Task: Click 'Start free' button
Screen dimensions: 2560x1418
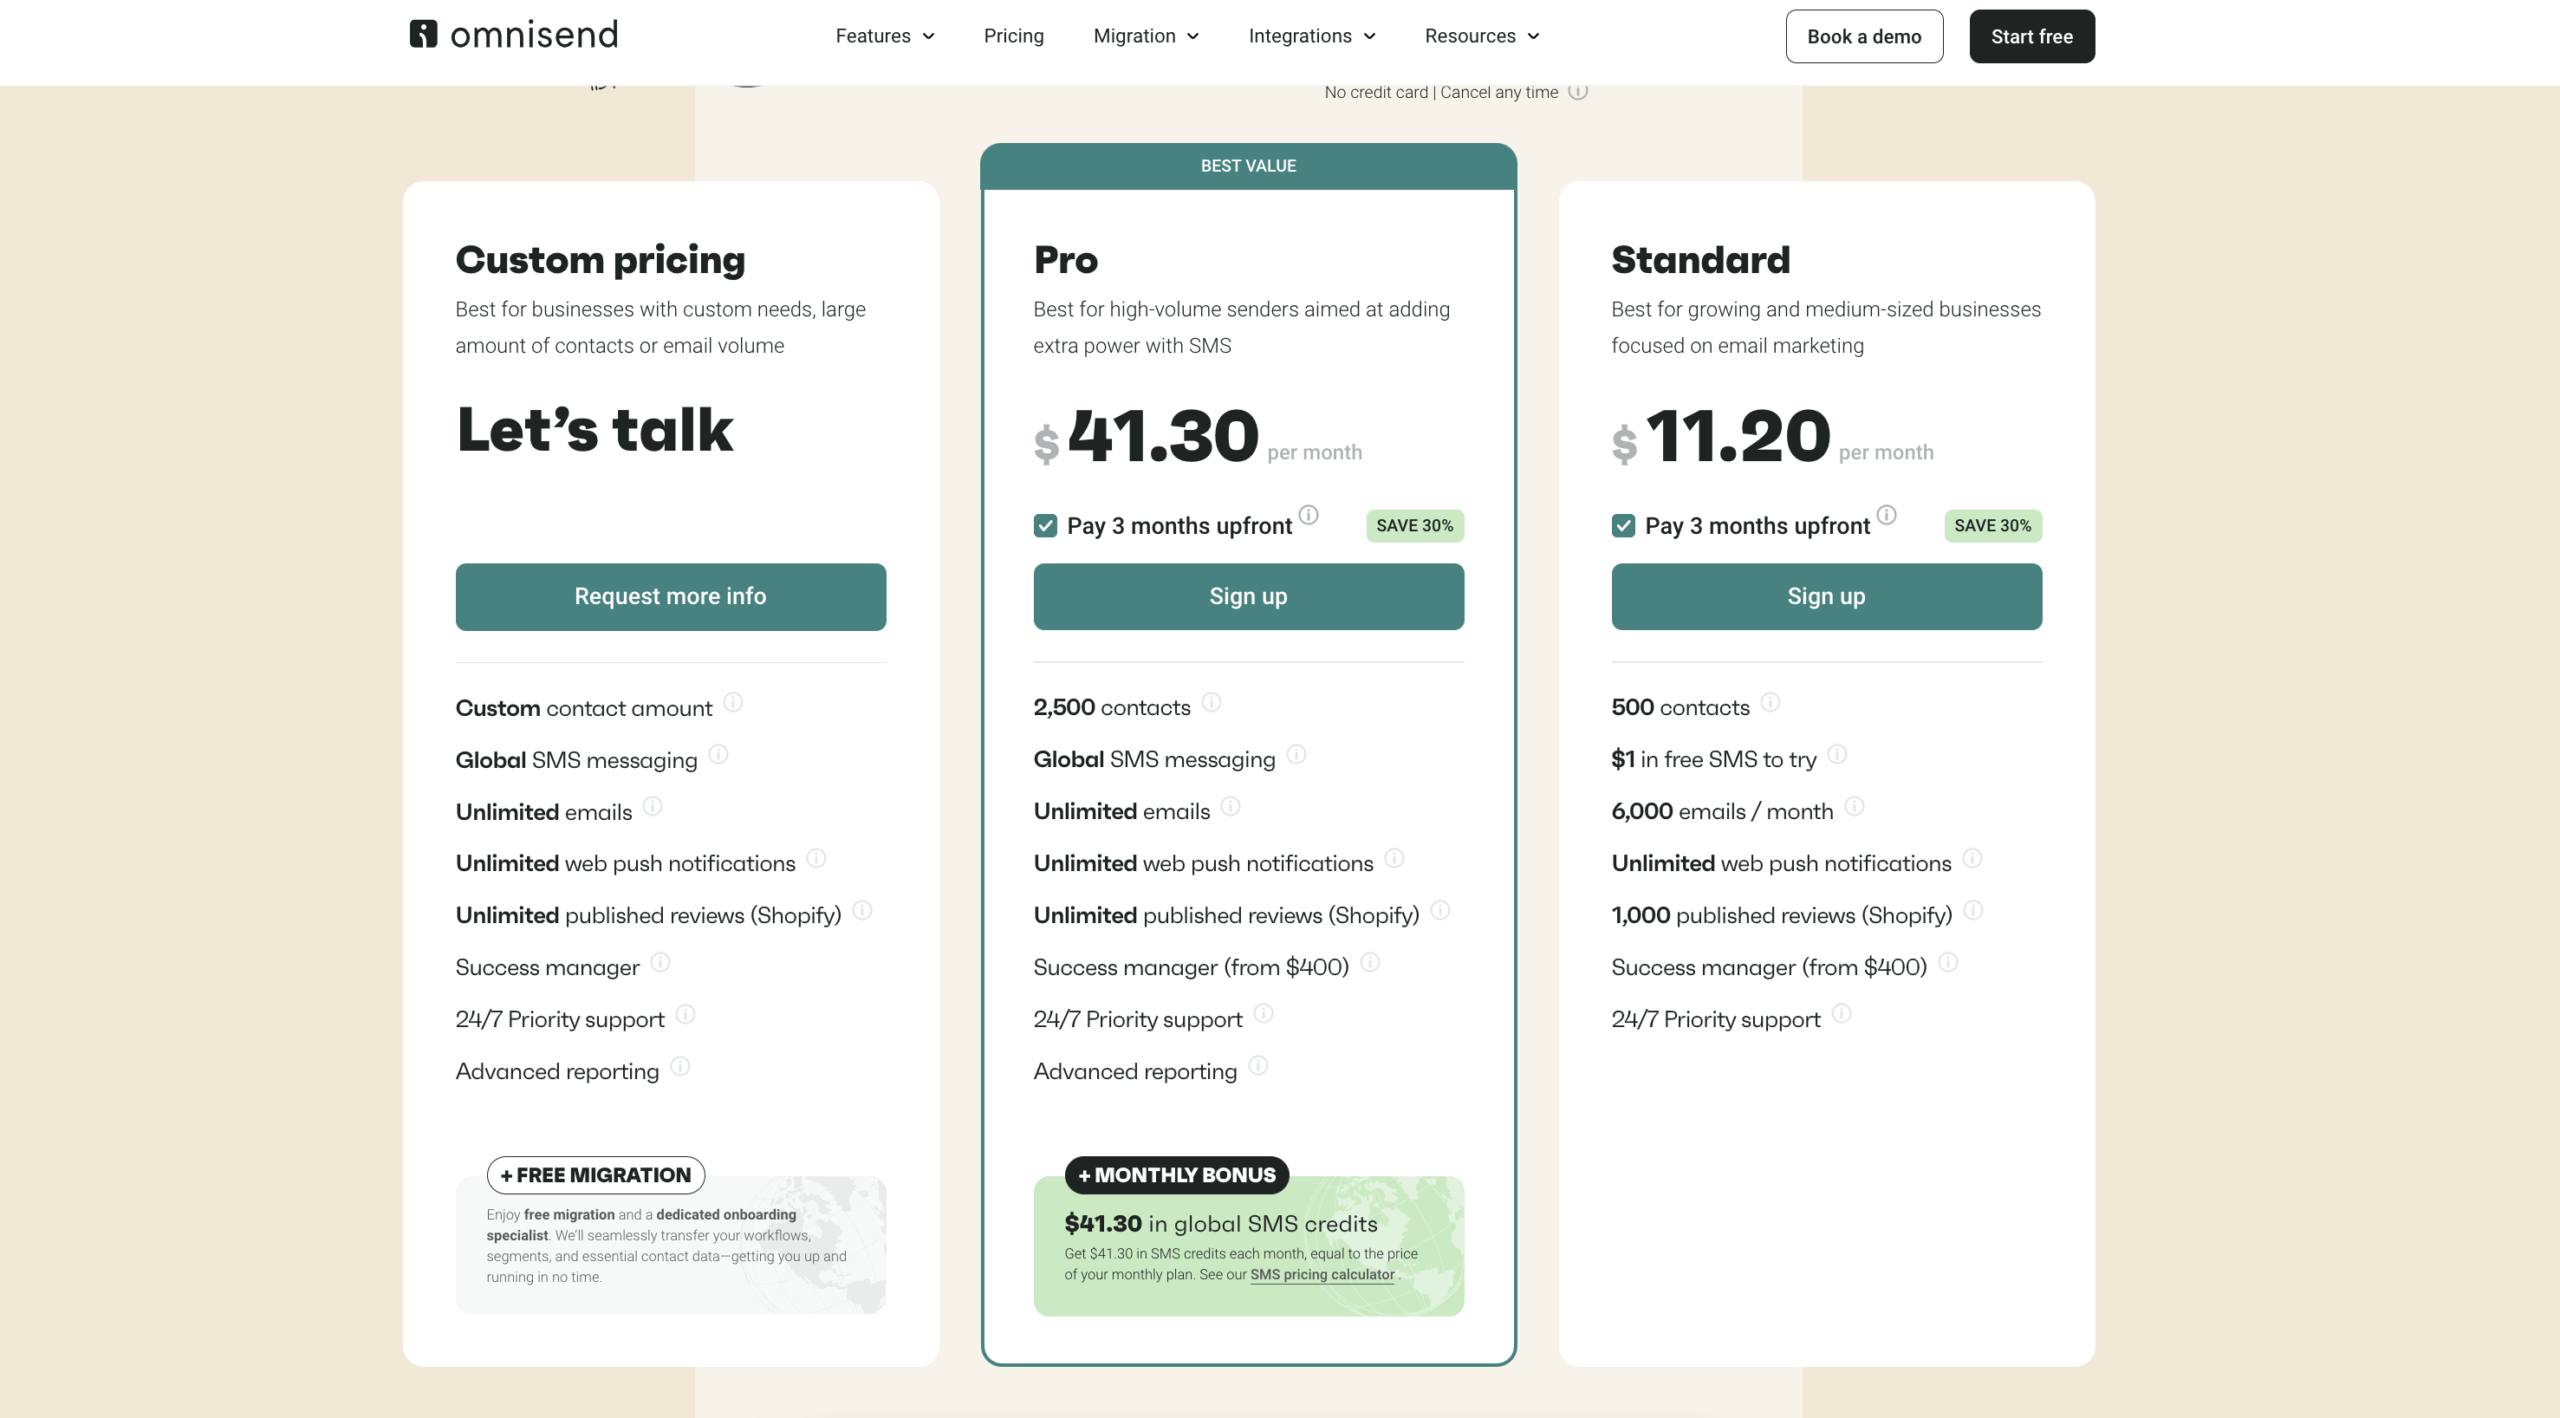Action: point(2031,36)
